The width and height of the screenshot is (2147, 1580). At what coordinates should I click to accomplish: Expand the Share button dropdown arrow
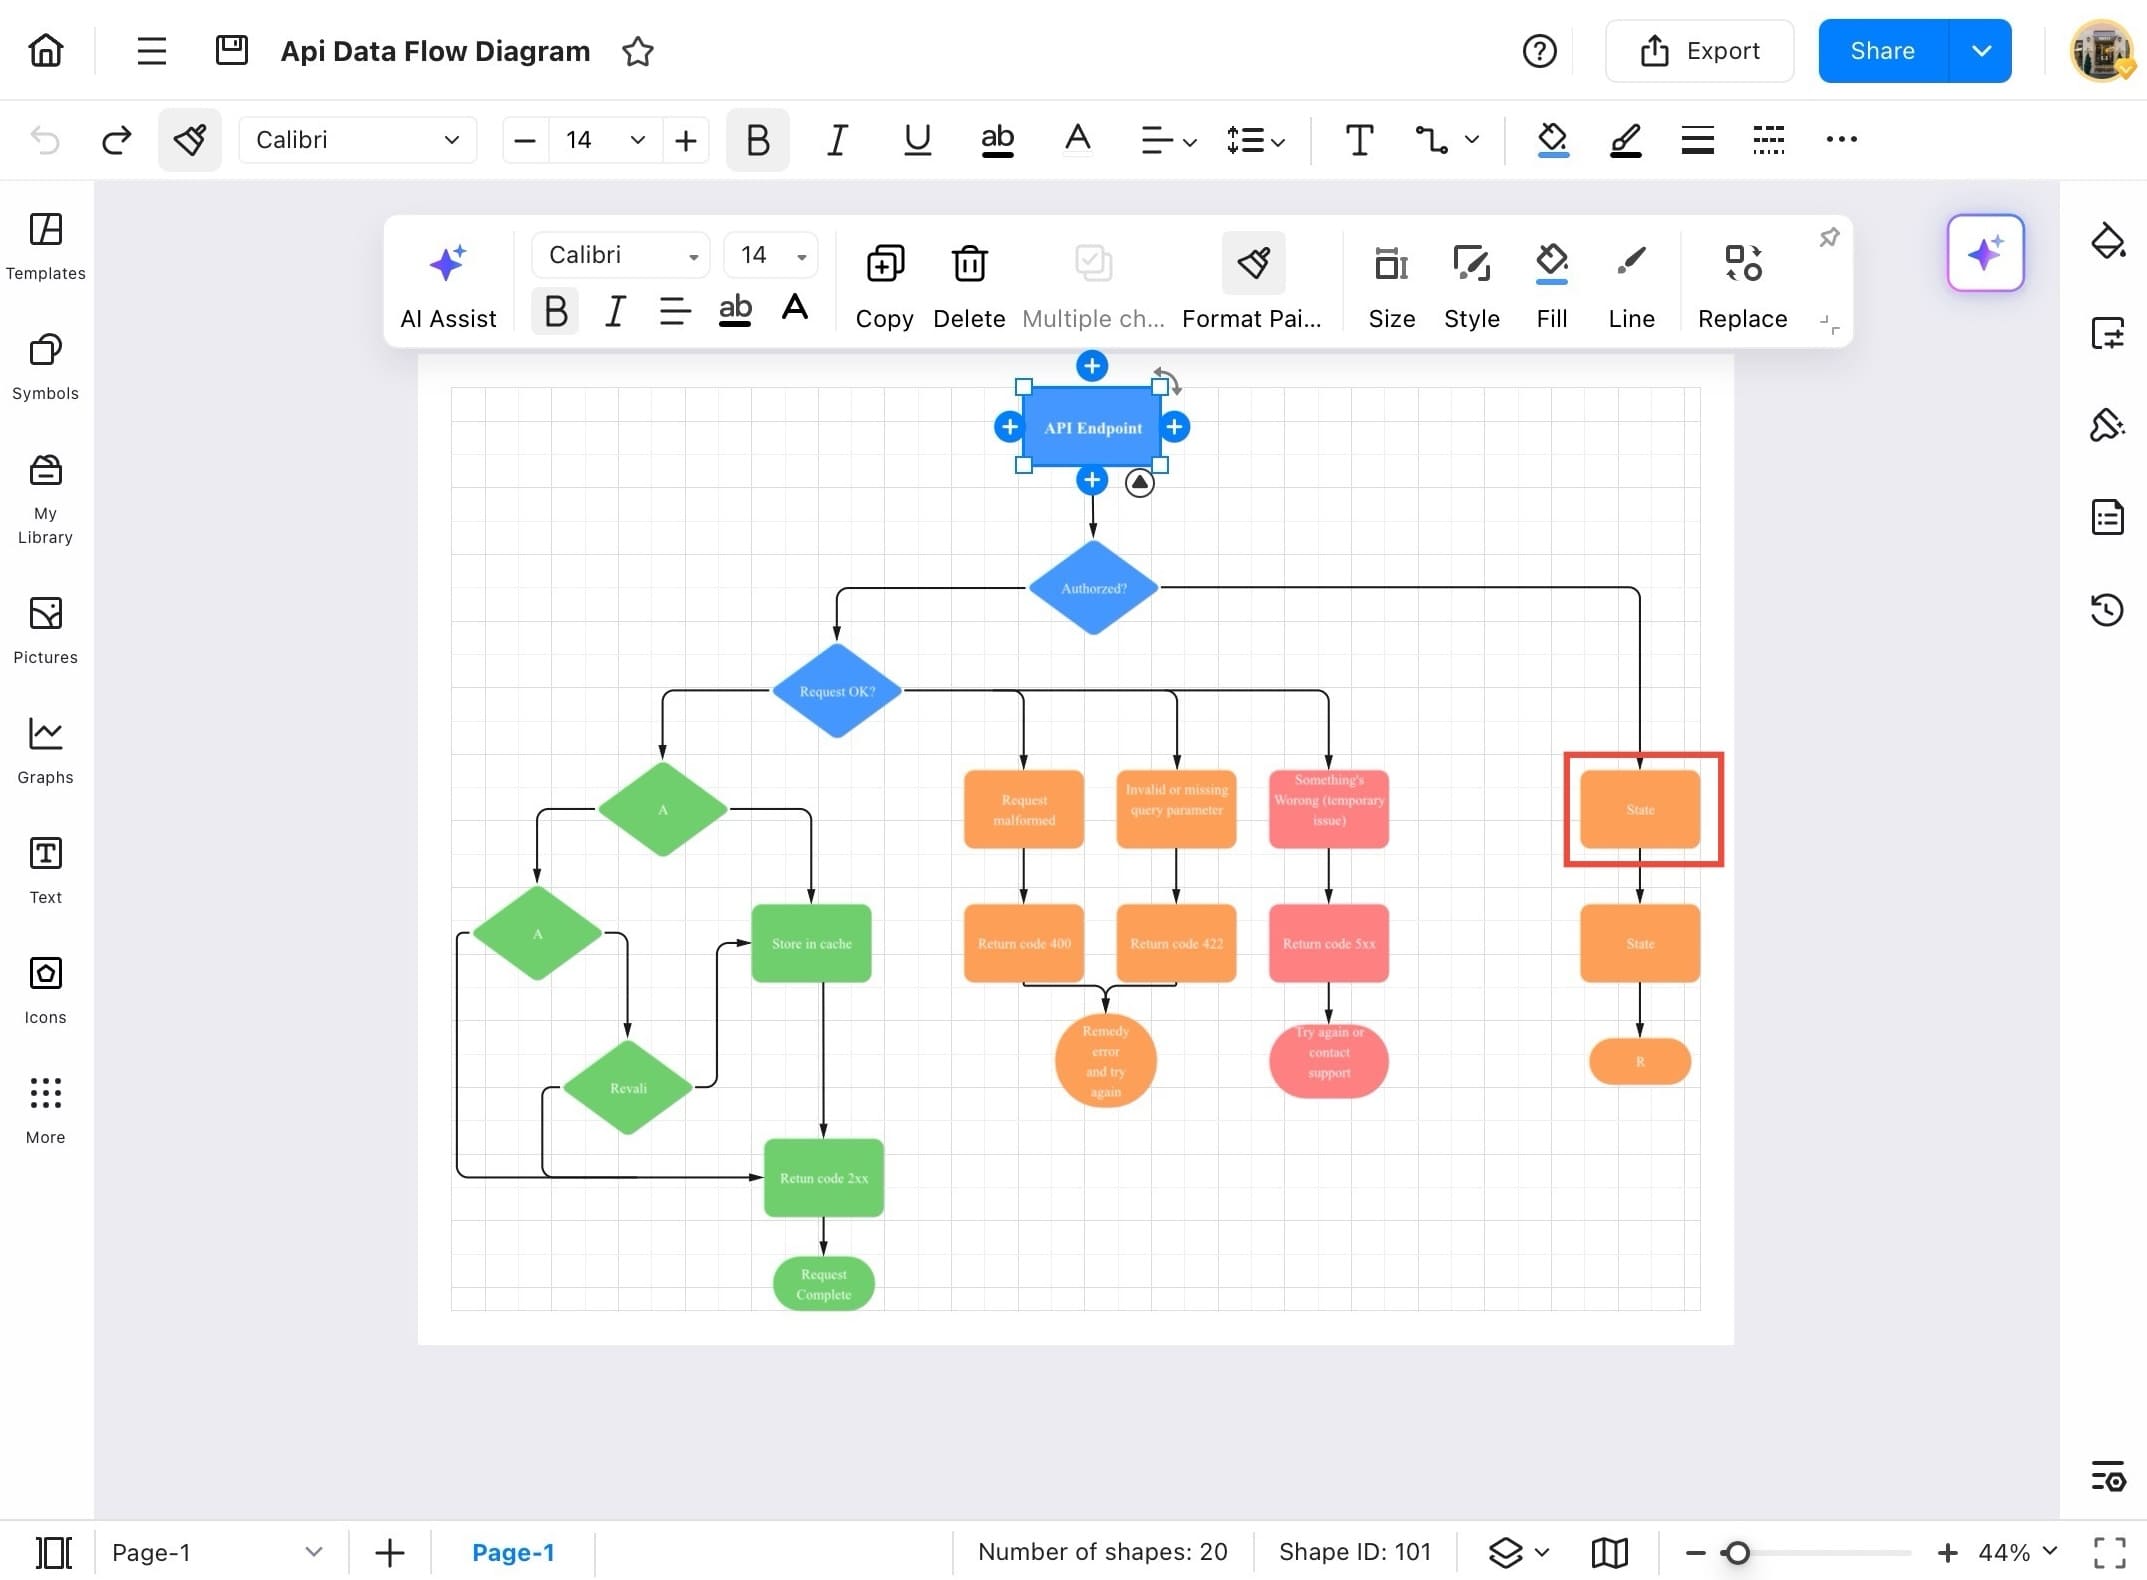(x=1980, y=50)
